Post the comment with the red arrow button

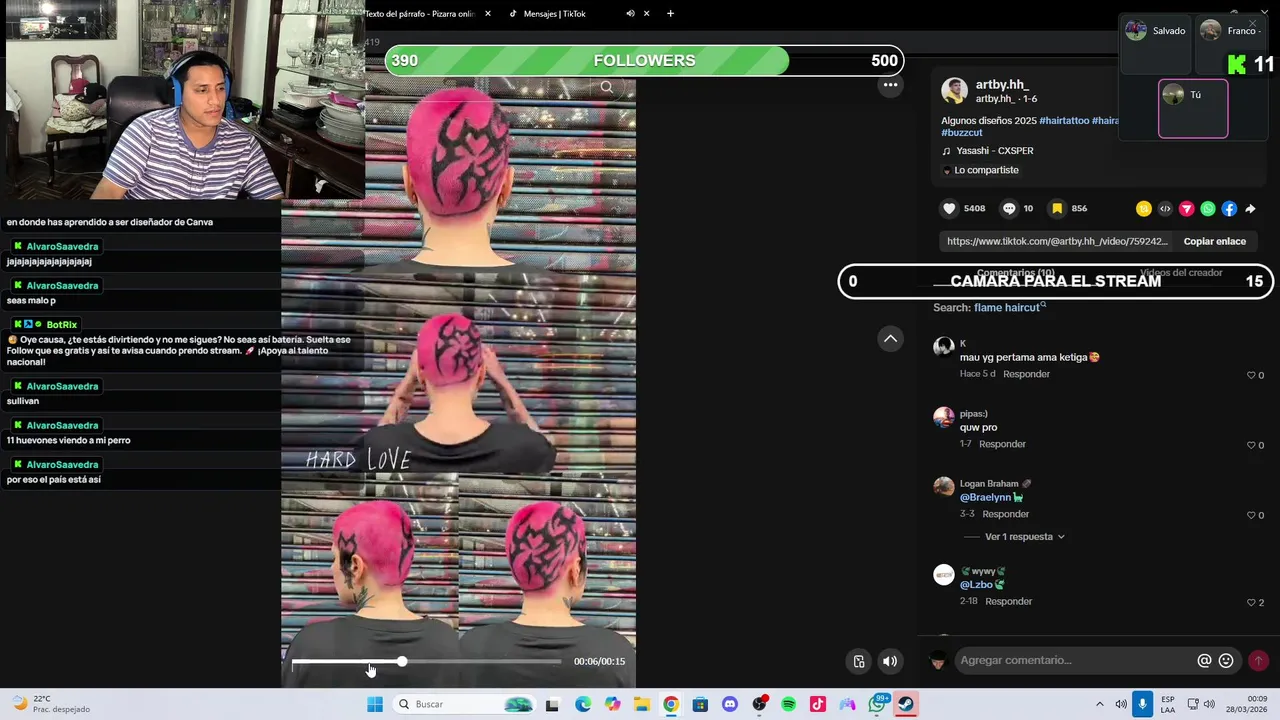(x=1258, y=661)
